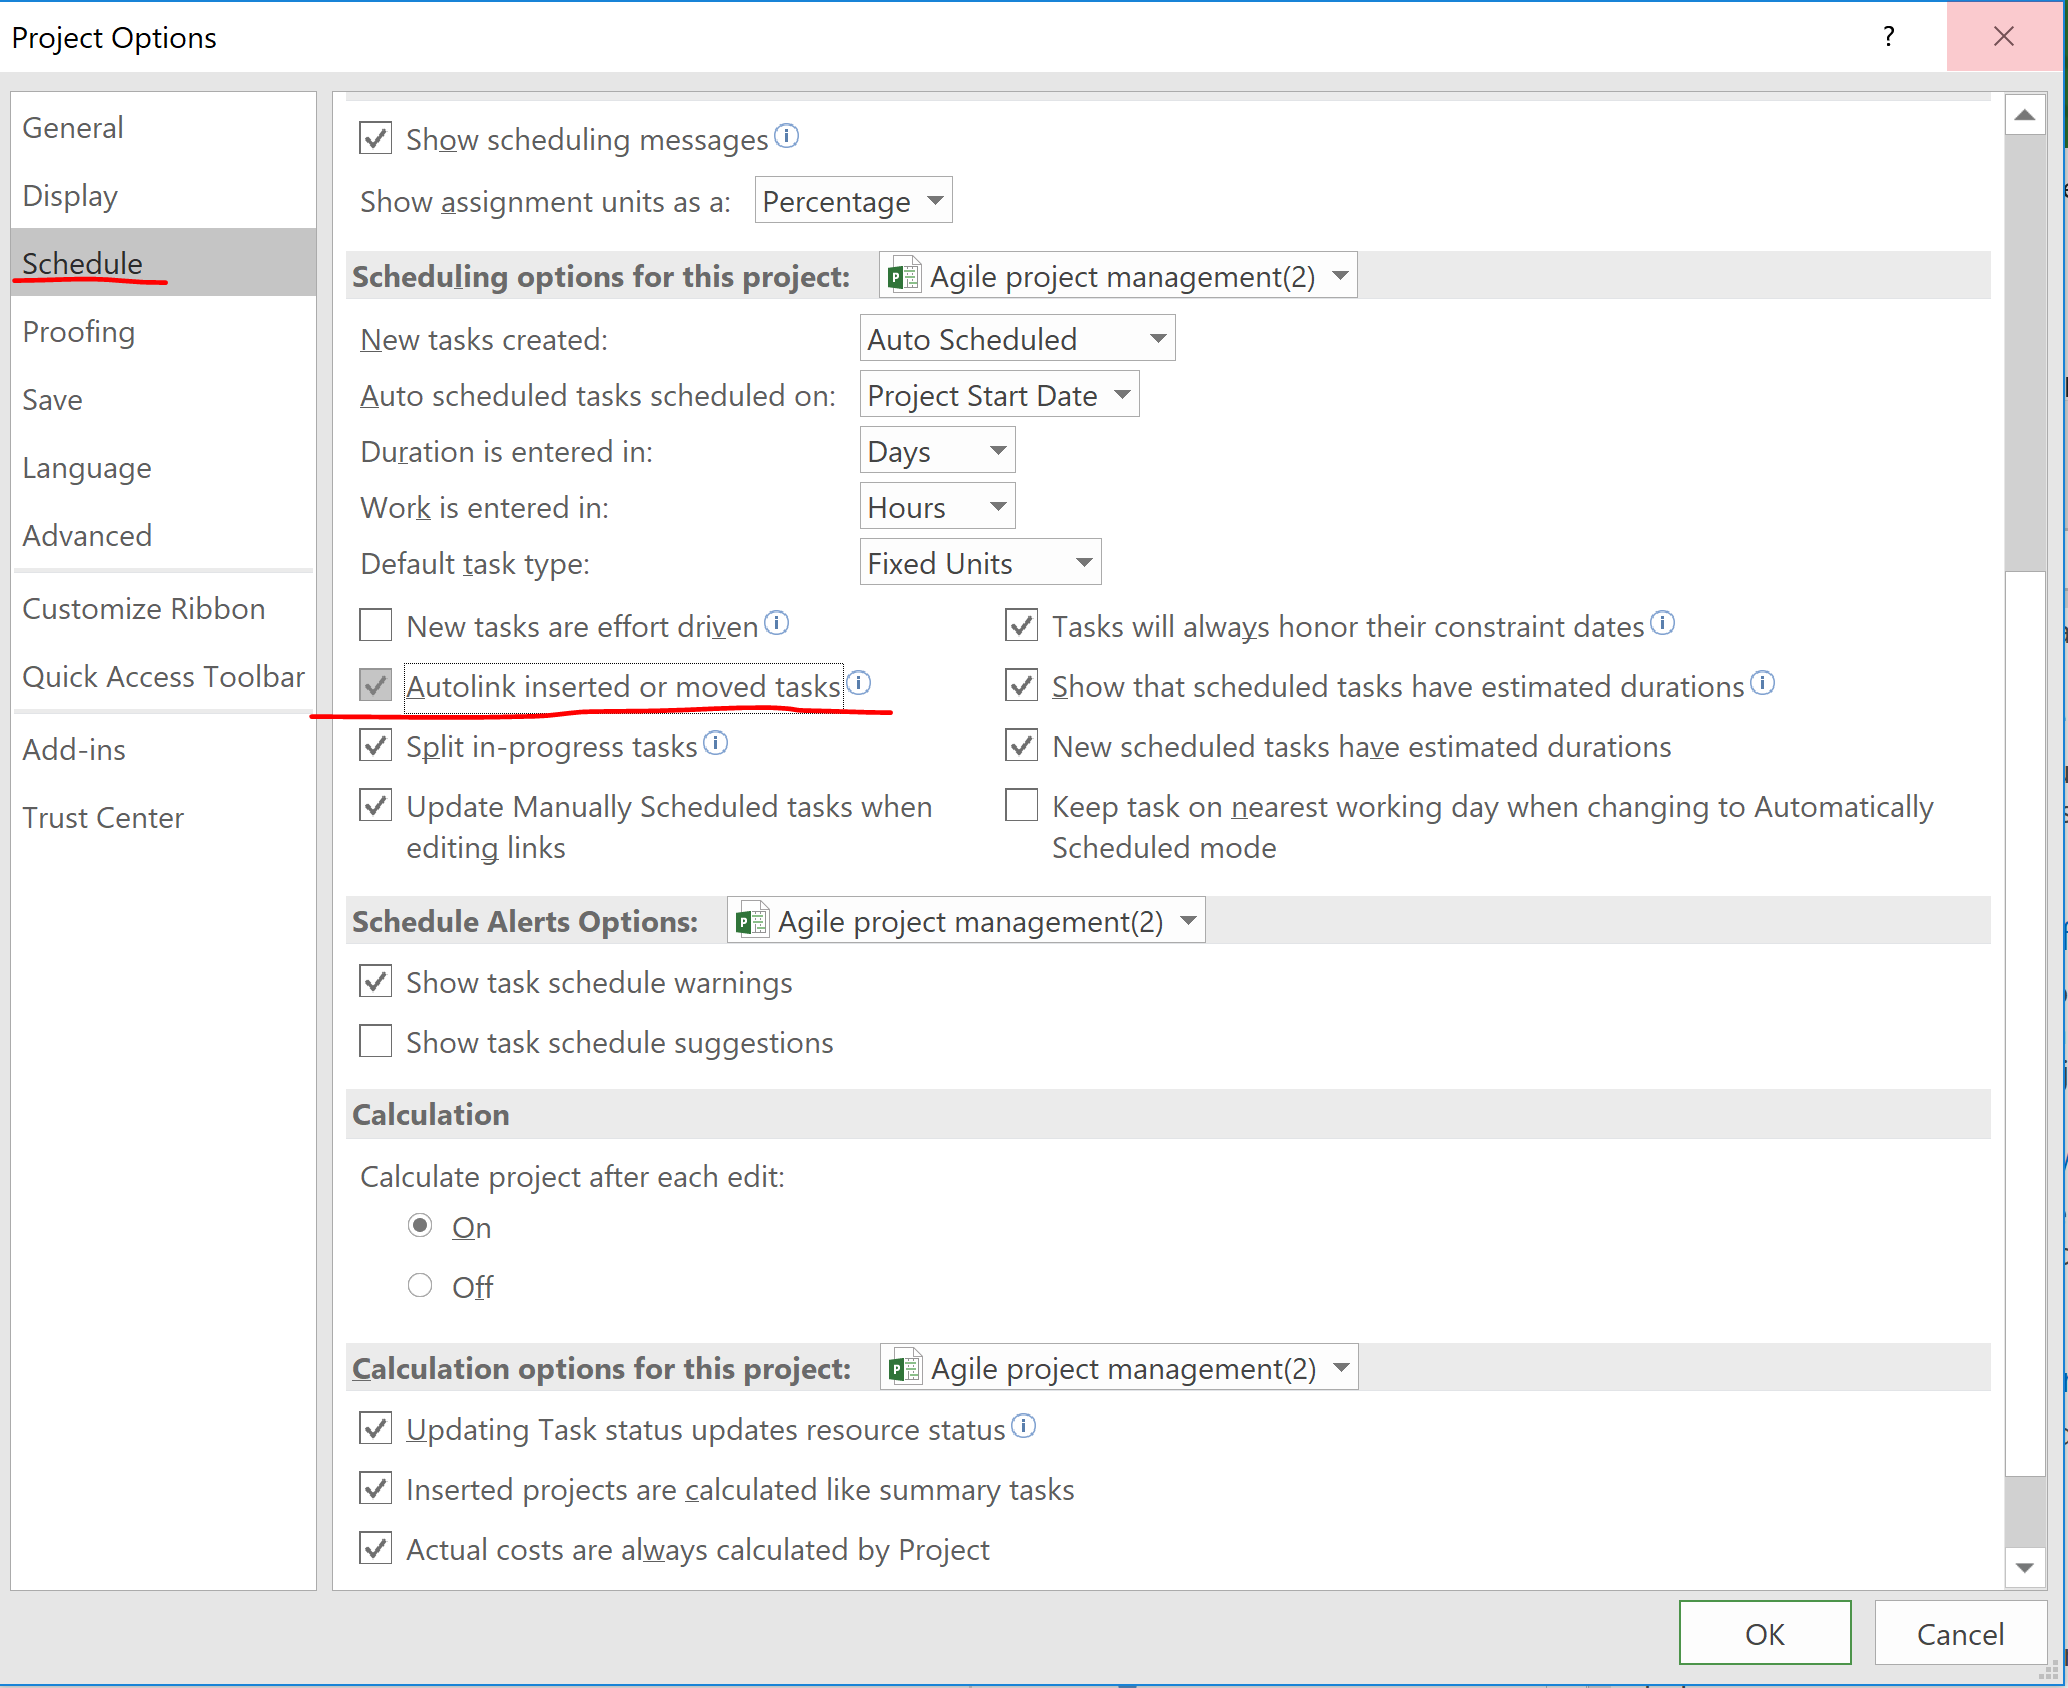Open the Customize Ribbon category
Image resolution: width=2068 pixels, height=1688 pixels.
(143, 609)
